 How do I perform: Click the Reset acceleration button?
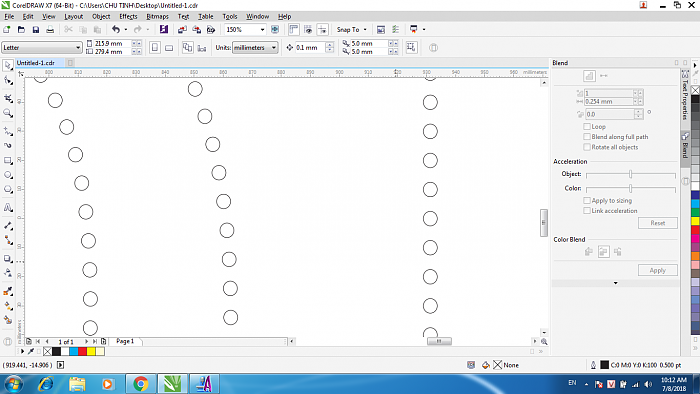point(658,223)
